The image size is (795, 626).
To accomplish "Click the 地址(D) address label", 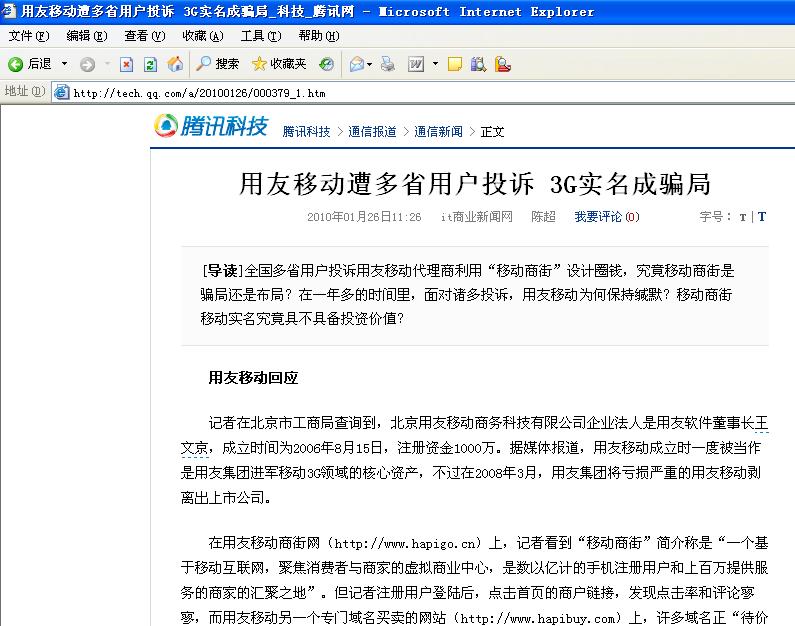I will (24, 91).
